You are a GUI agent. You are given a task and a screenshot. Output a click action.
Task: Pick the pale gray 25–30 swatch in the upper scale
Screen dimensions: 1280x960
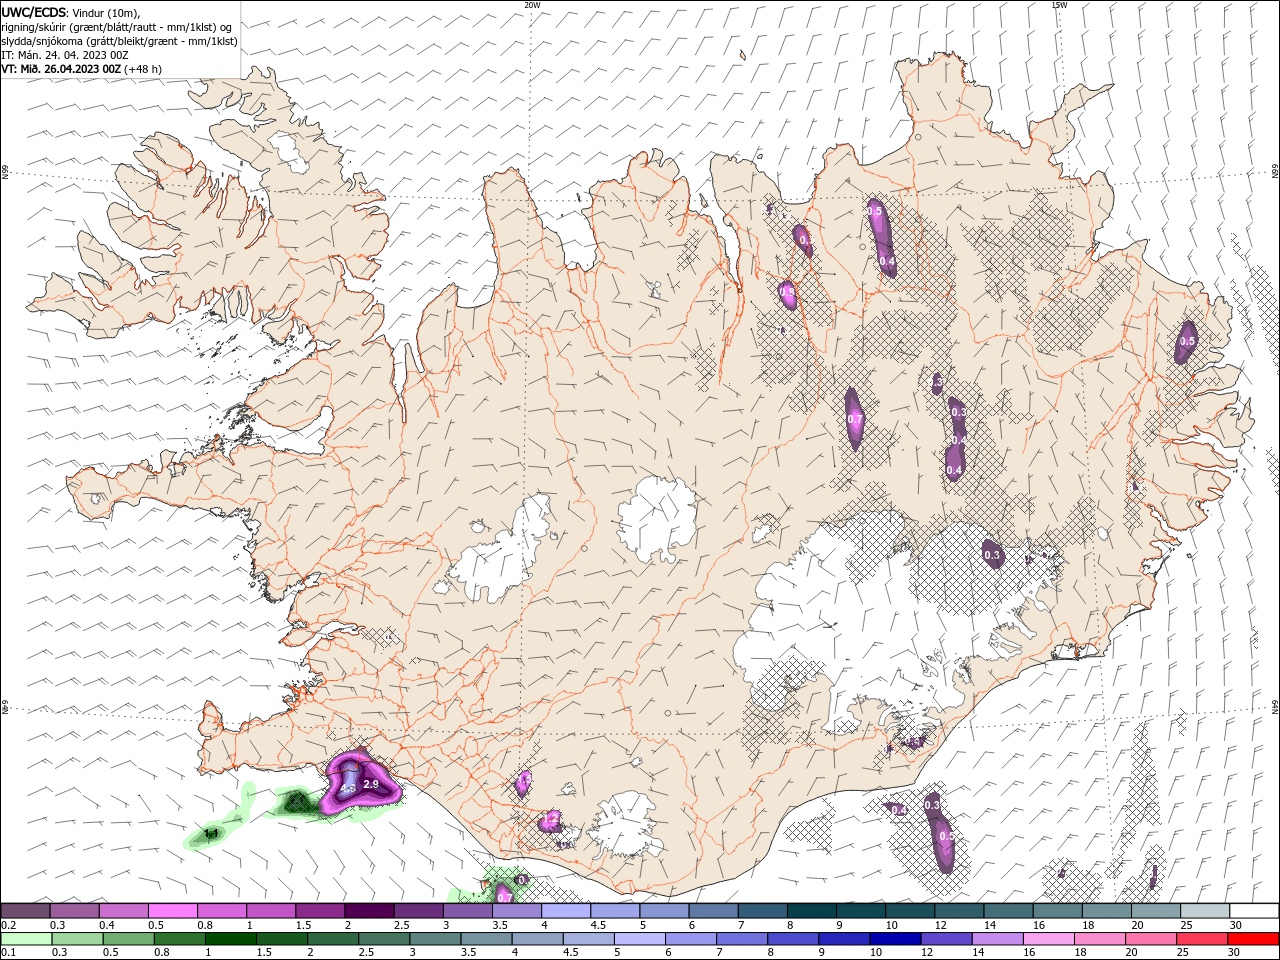click(x=1205, y=911)
